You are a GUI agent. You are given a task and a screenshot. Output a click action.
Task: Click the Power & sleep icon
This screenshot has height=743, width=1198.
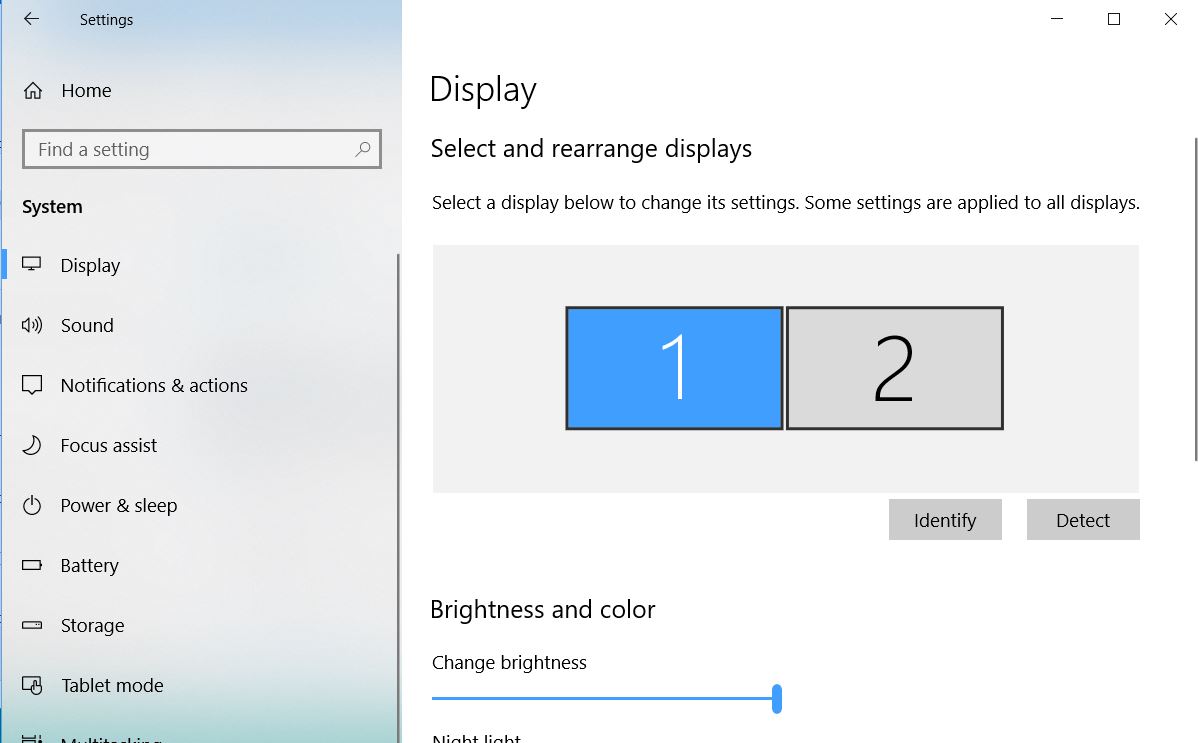tap(32, 505)
